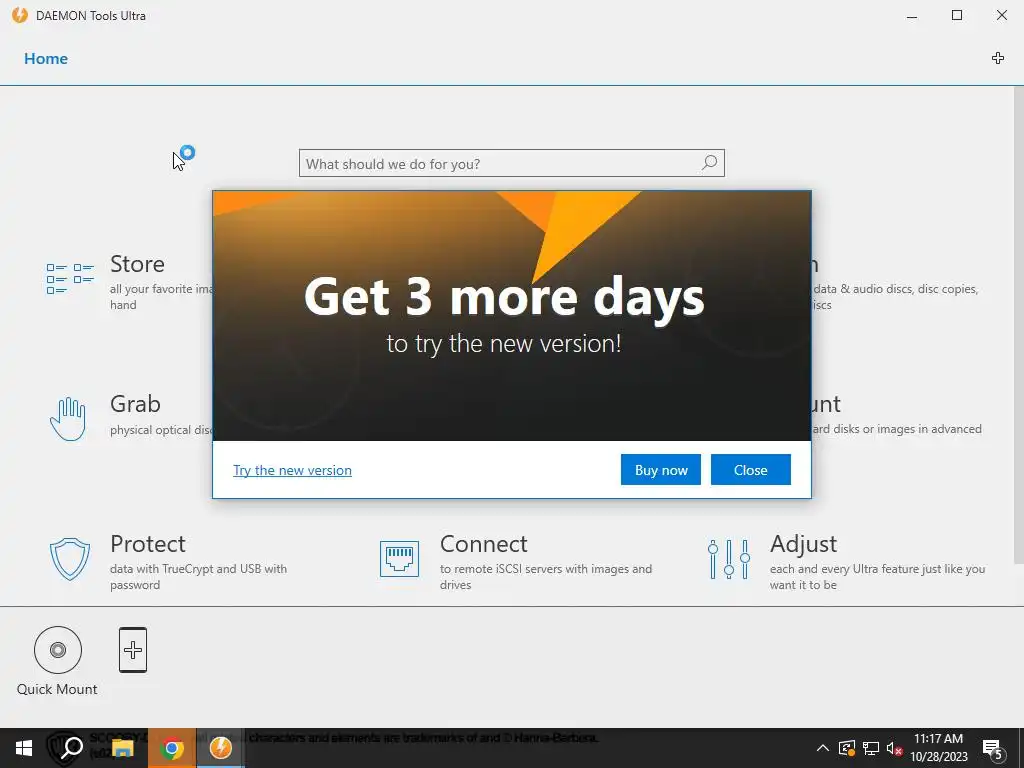
Task: Click the Quick Mount label
Action: [57, 689]
